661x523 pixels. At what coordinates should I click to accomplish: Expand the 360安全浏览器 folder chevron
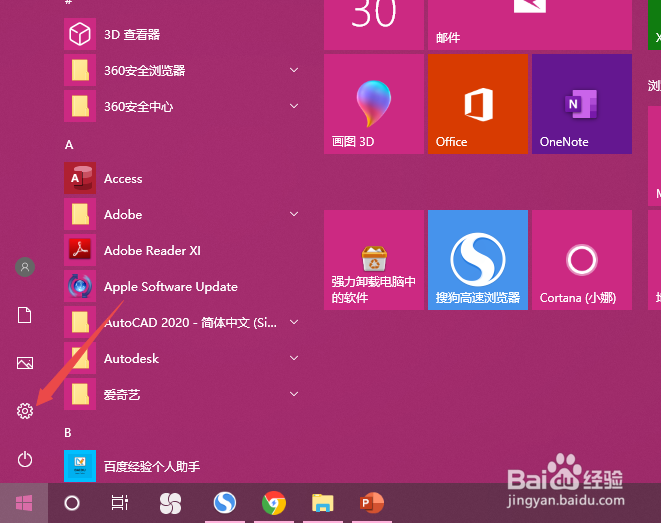click(294, 70)
